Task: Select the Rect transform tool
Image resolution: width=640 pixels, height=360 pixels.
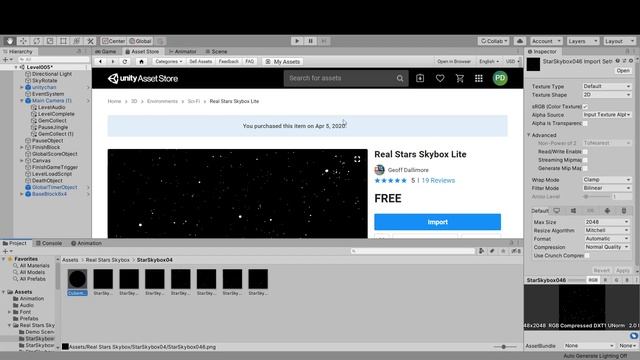Action: pos(63,41)
